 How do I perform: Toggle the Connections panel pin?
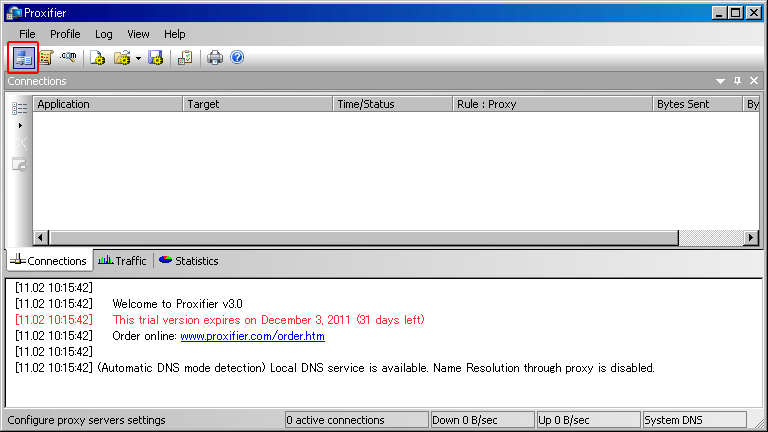pos(737,81)
